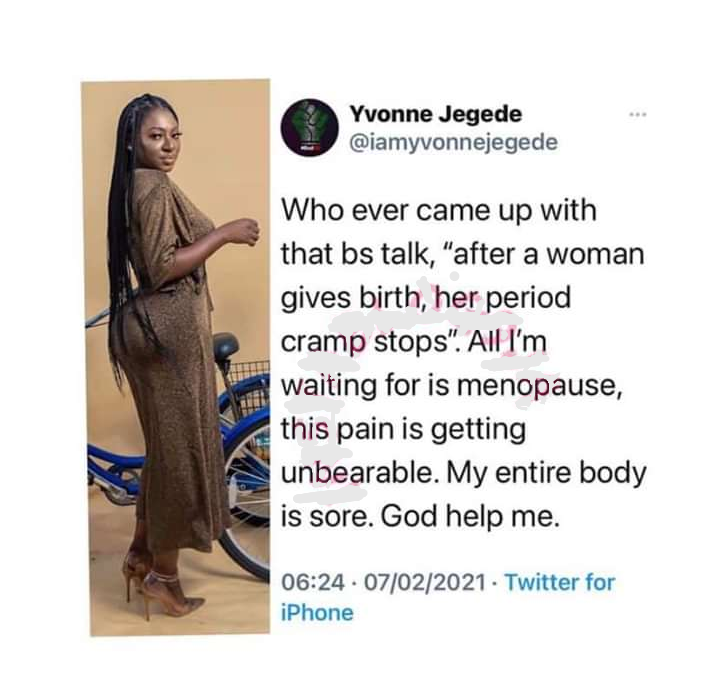Open the raised-fist profile avatar
The image size is (720, 696).
(x=310, y=128)
